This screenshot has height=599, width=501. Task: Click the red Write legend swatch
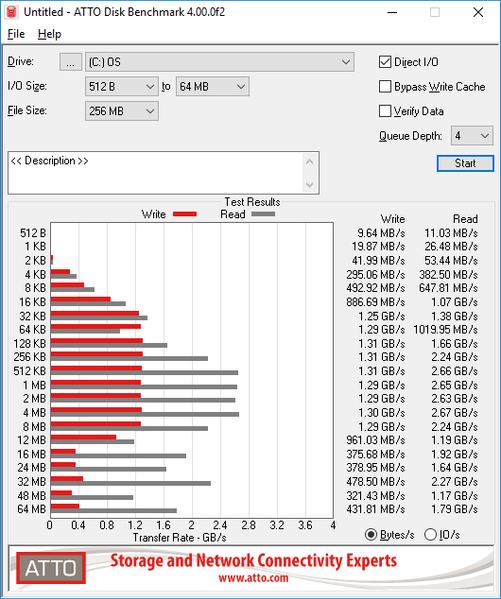(x=185, y=214)
